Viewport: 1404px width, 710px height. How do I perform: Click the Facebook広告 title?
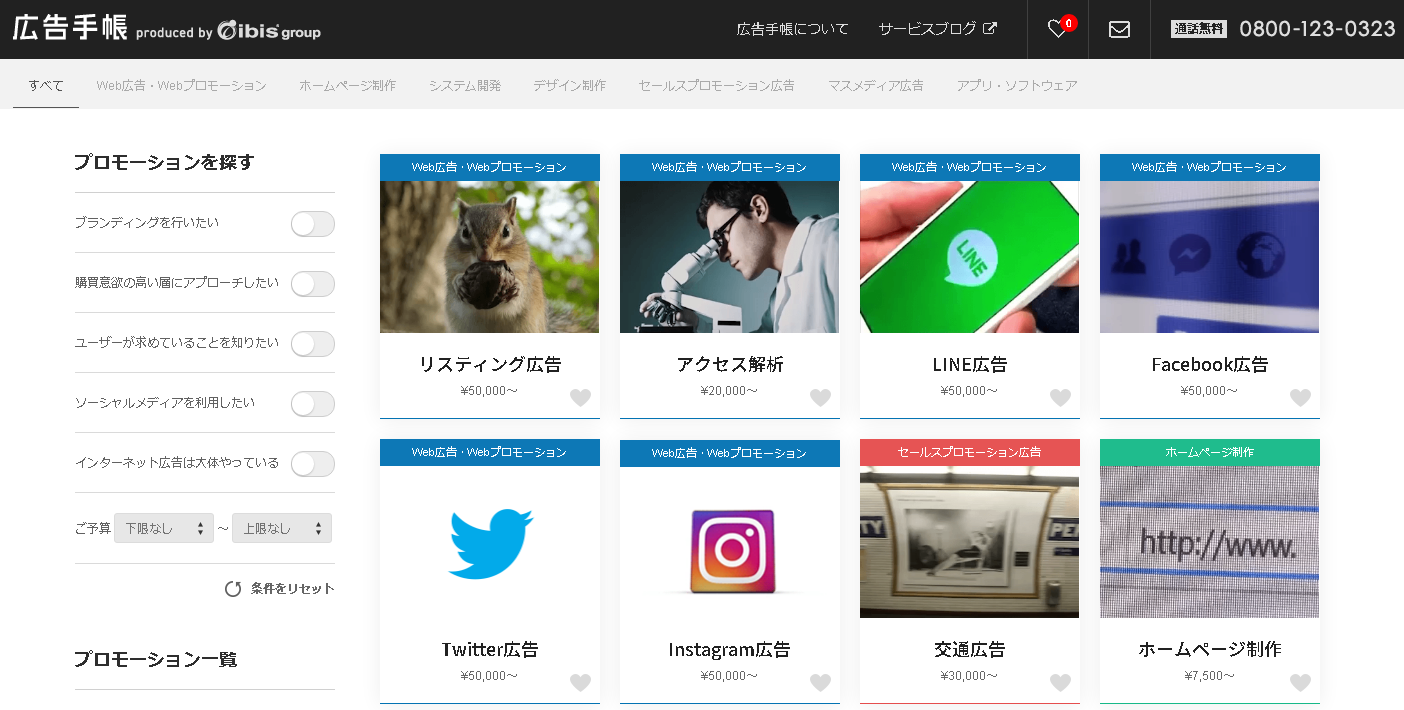pos(1210,364)
